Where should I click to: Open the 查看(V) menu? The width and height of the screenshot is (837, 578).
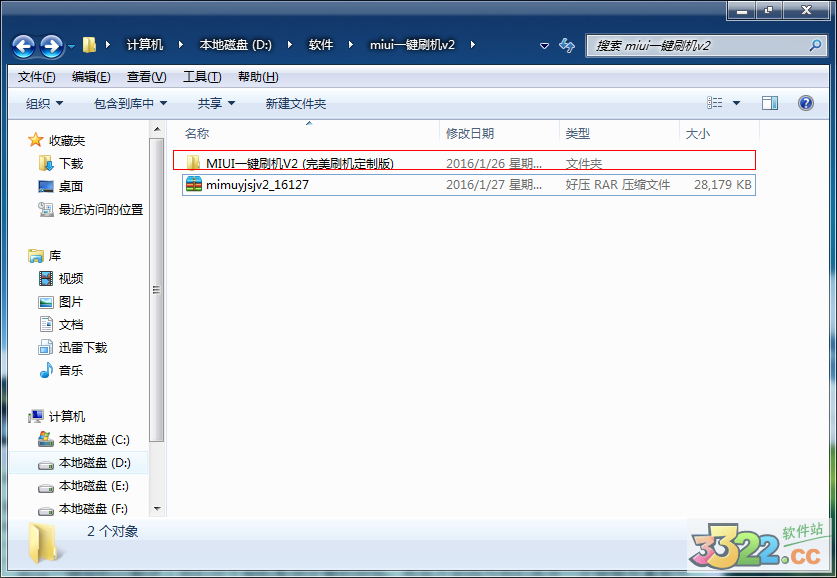click(146, 77)
